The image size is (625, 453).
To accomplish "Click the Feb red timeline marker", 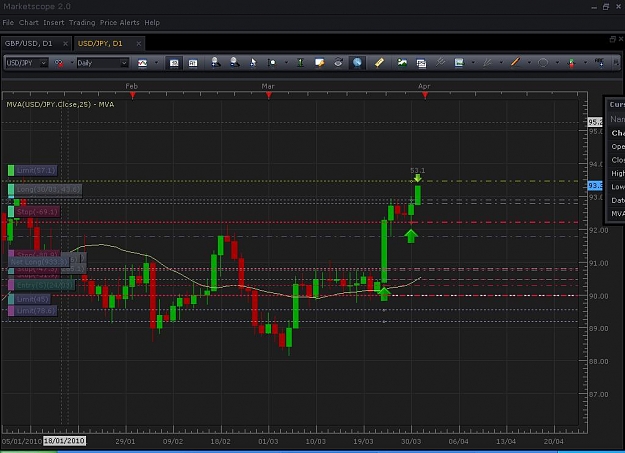I will pos(133,95).
